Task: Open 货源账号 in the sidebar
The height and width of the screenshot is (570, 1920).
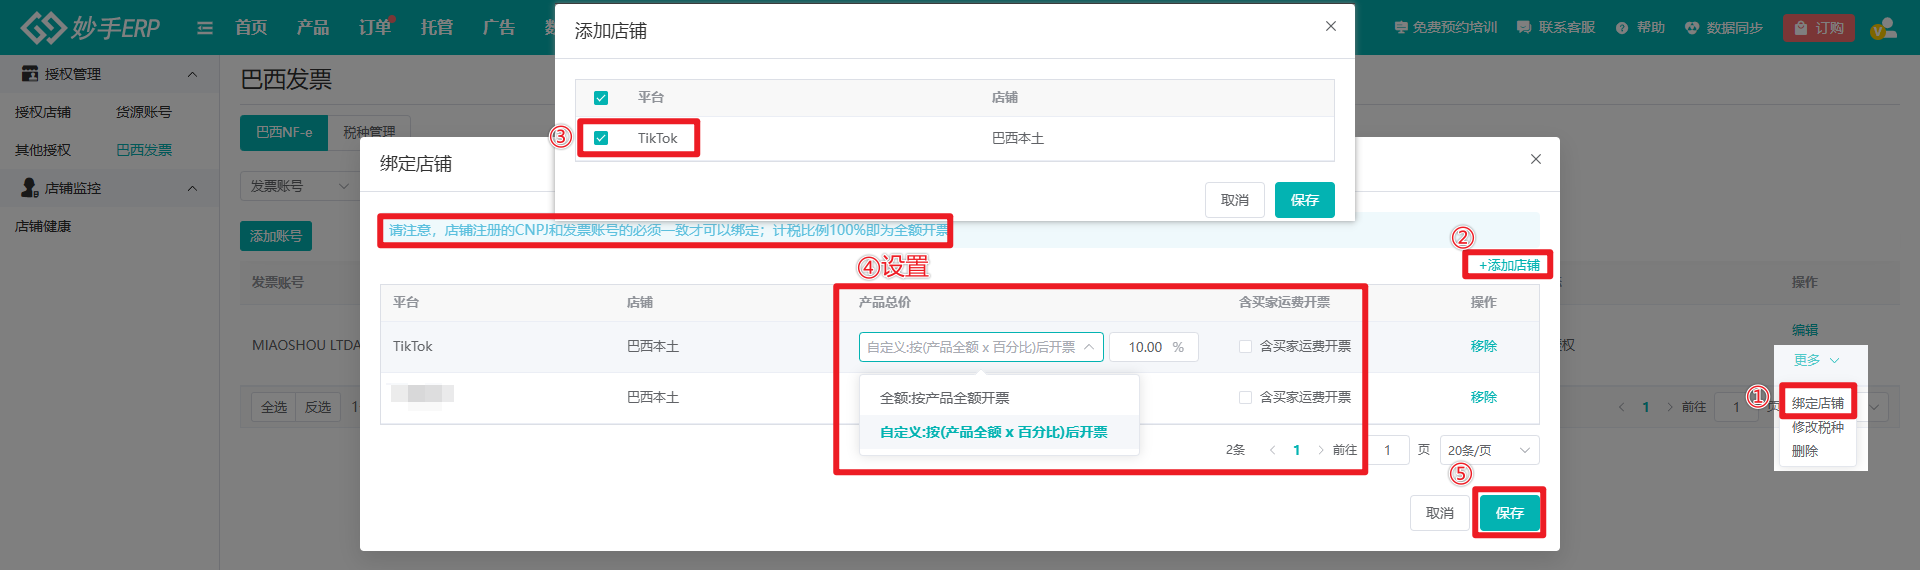Action: click(144, 112)
